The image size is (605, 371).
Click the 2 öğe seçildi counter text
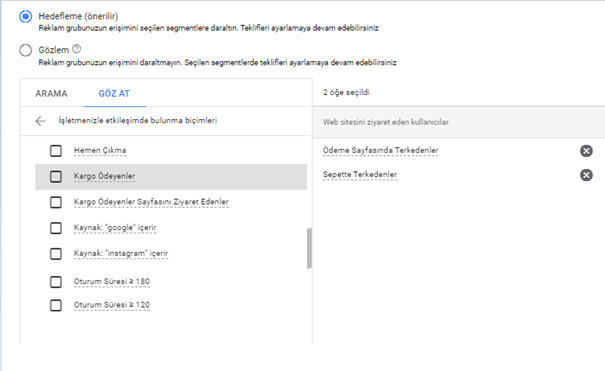pos(346,93)
